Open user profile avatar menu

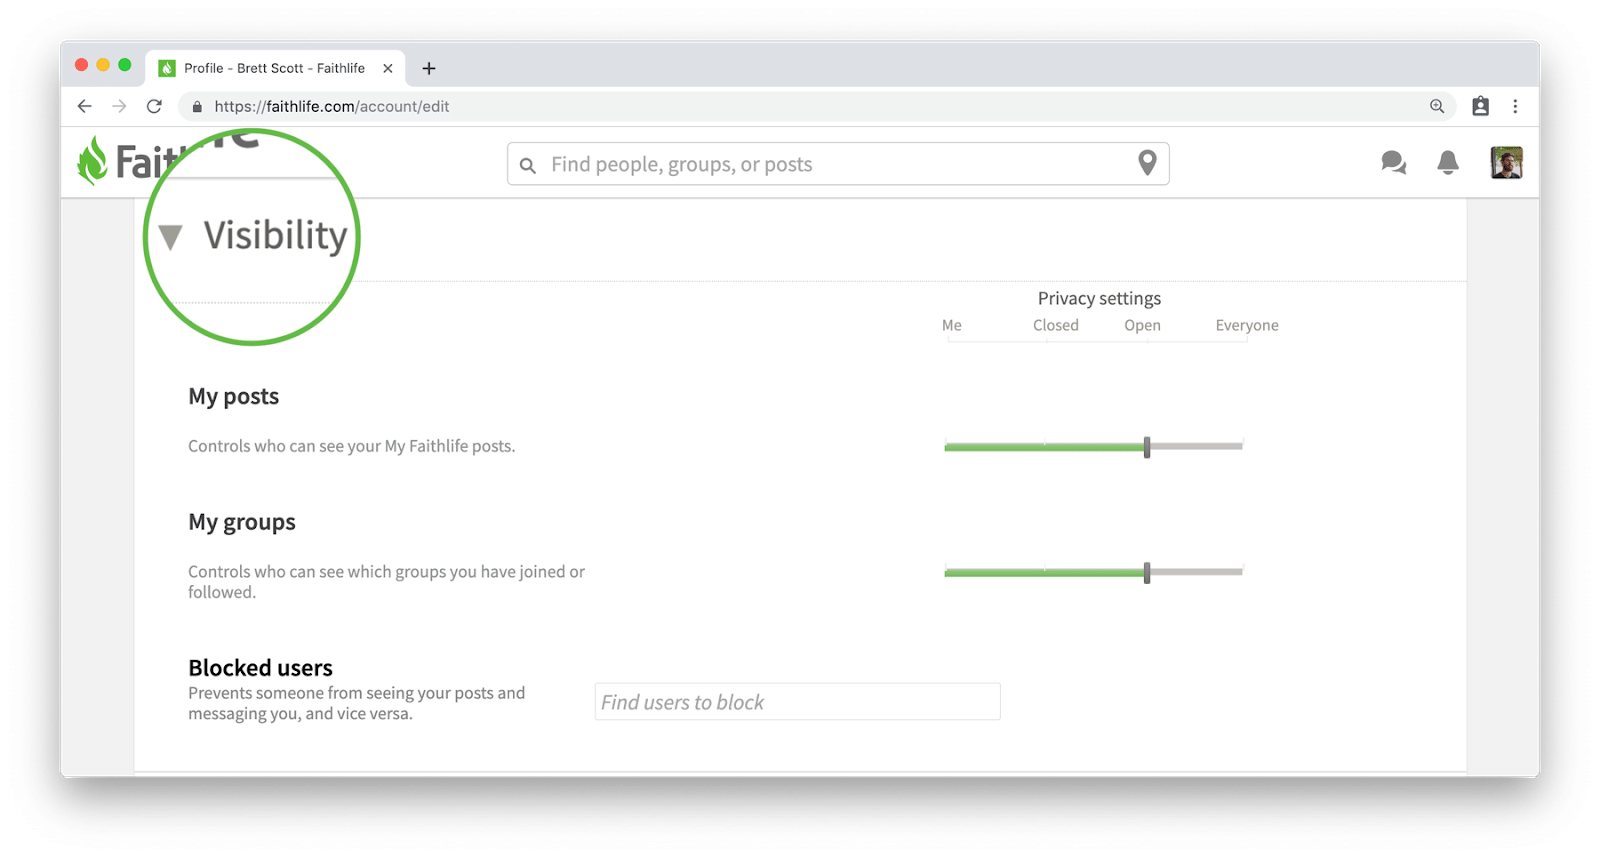(1507, 162)
